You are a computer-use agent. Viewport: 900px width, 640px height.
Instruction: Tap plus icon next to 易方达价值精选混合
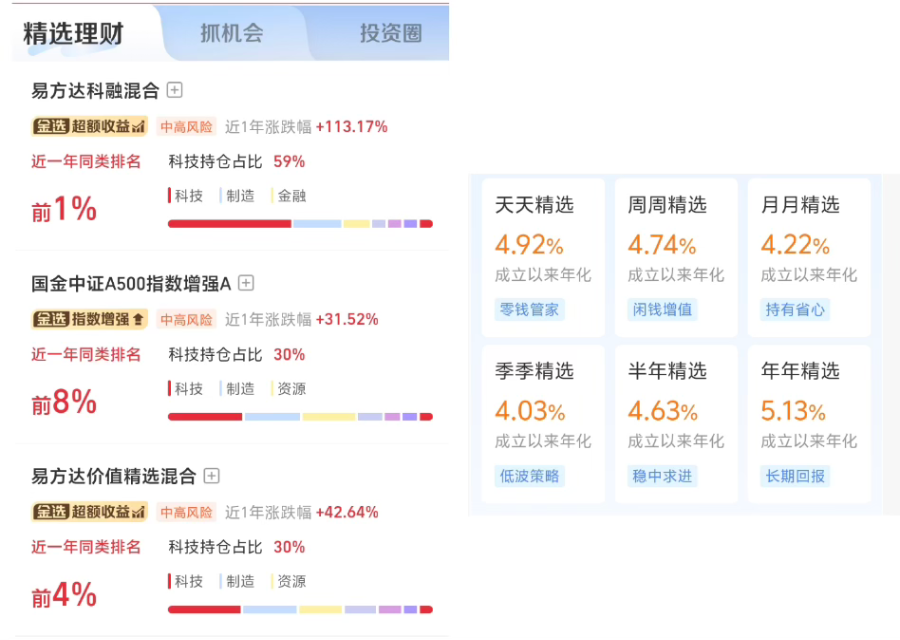click(x=212, y=476)
